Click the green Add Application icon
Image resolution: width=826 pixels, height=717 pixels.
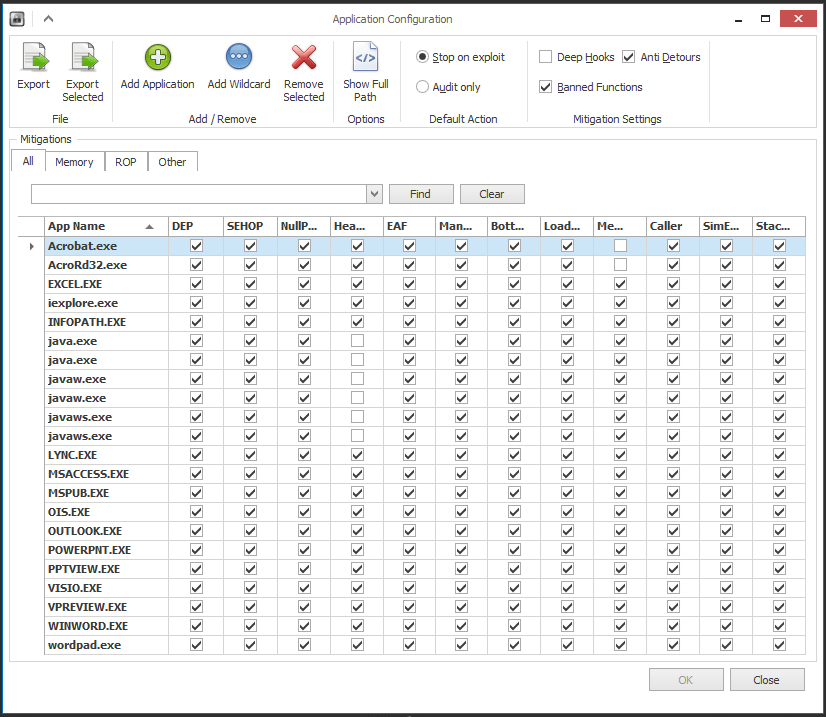coord(158,57)
